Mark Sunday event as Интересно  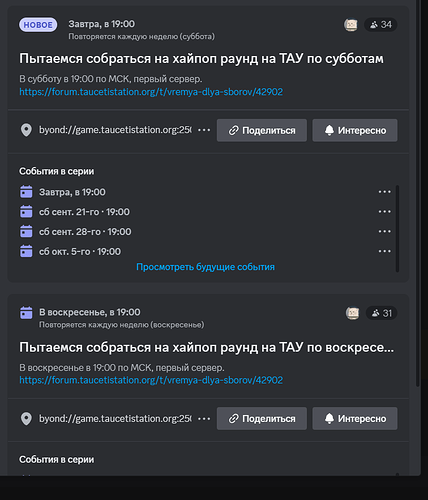pos(355,418)
